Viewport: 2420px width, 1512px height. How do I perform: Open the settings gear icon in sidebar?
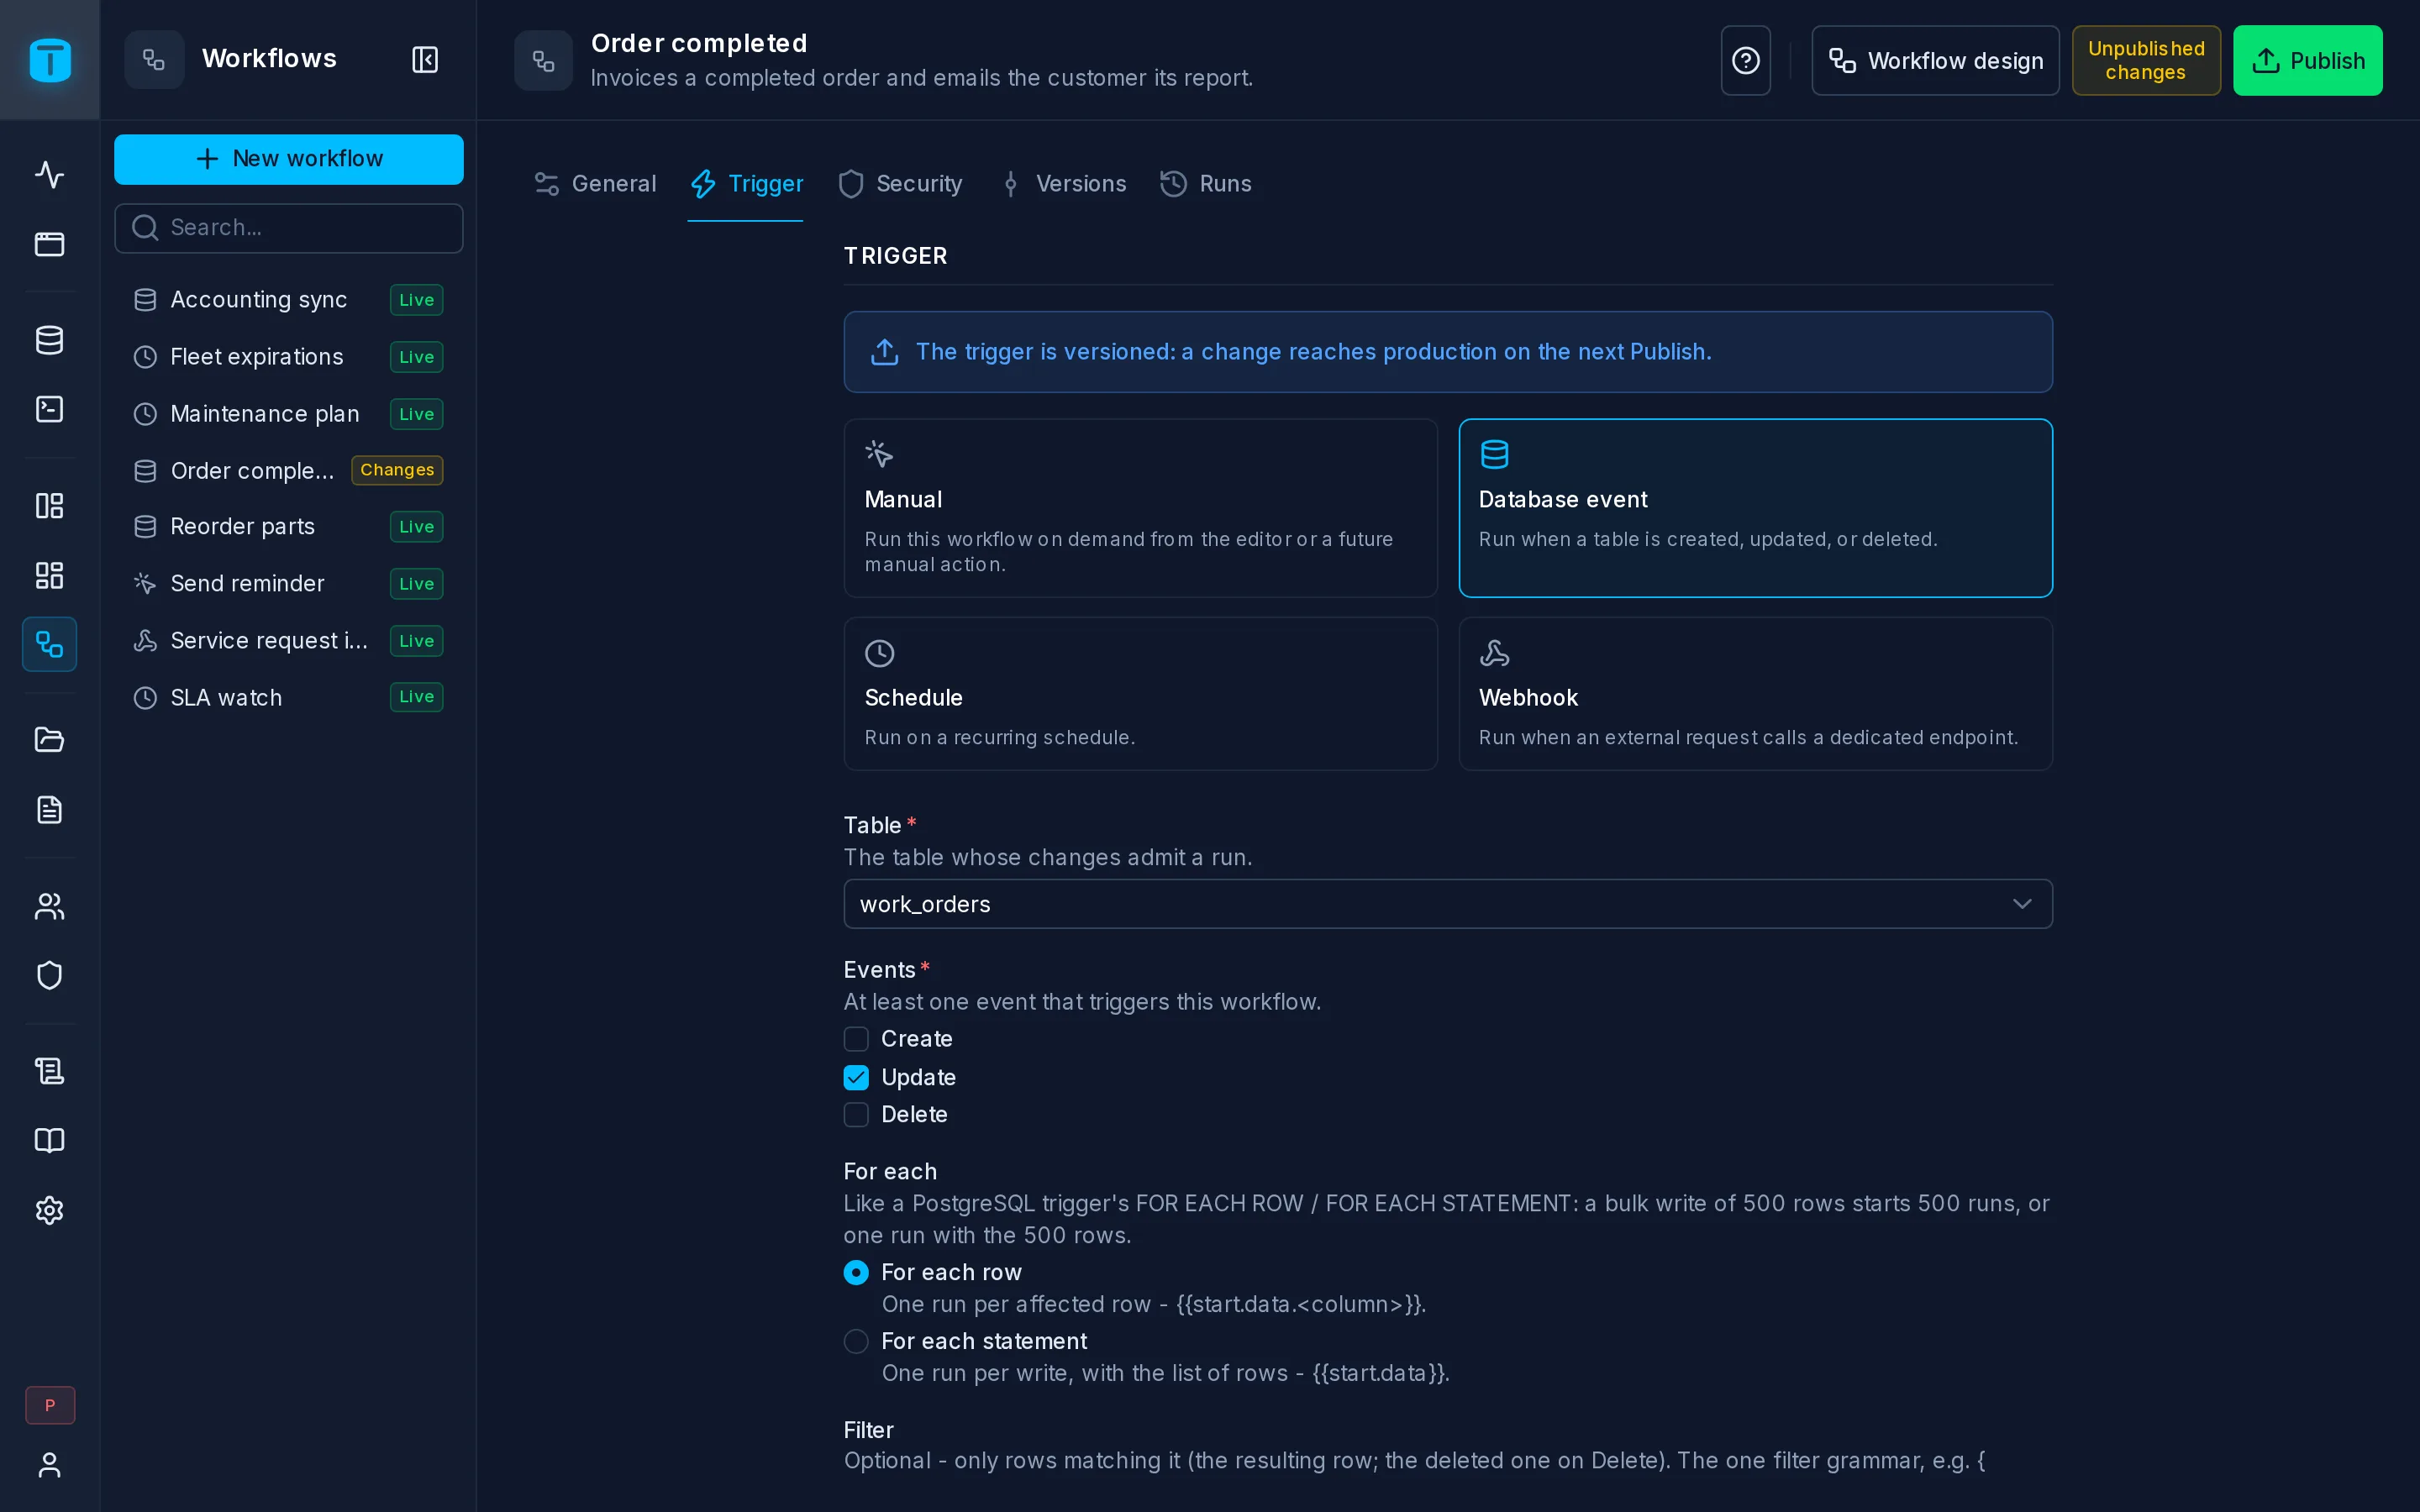coord(49,1210)
